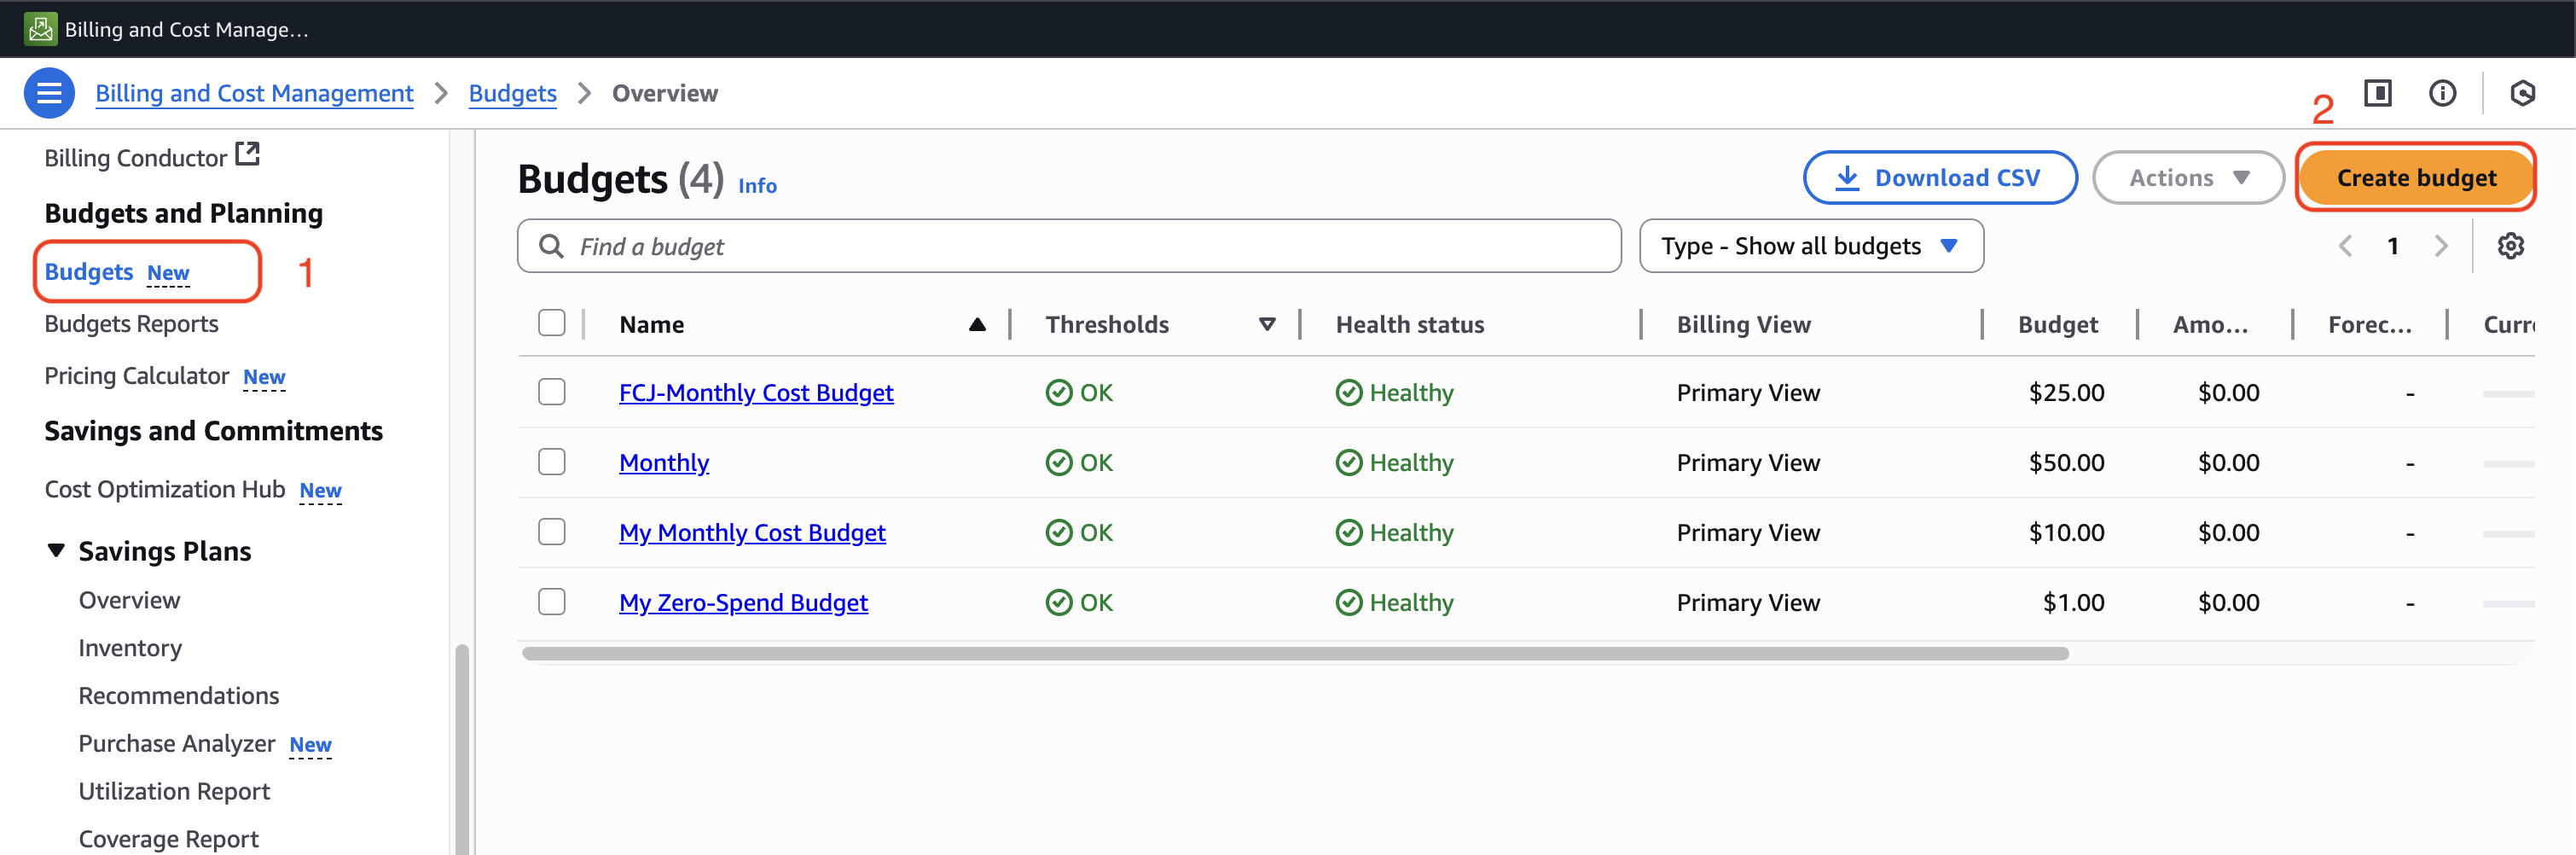The height and width of the screenshot is (855, 2576).
Task: Open Budgets Reports in sidebar
Action: tap(131, 324)
